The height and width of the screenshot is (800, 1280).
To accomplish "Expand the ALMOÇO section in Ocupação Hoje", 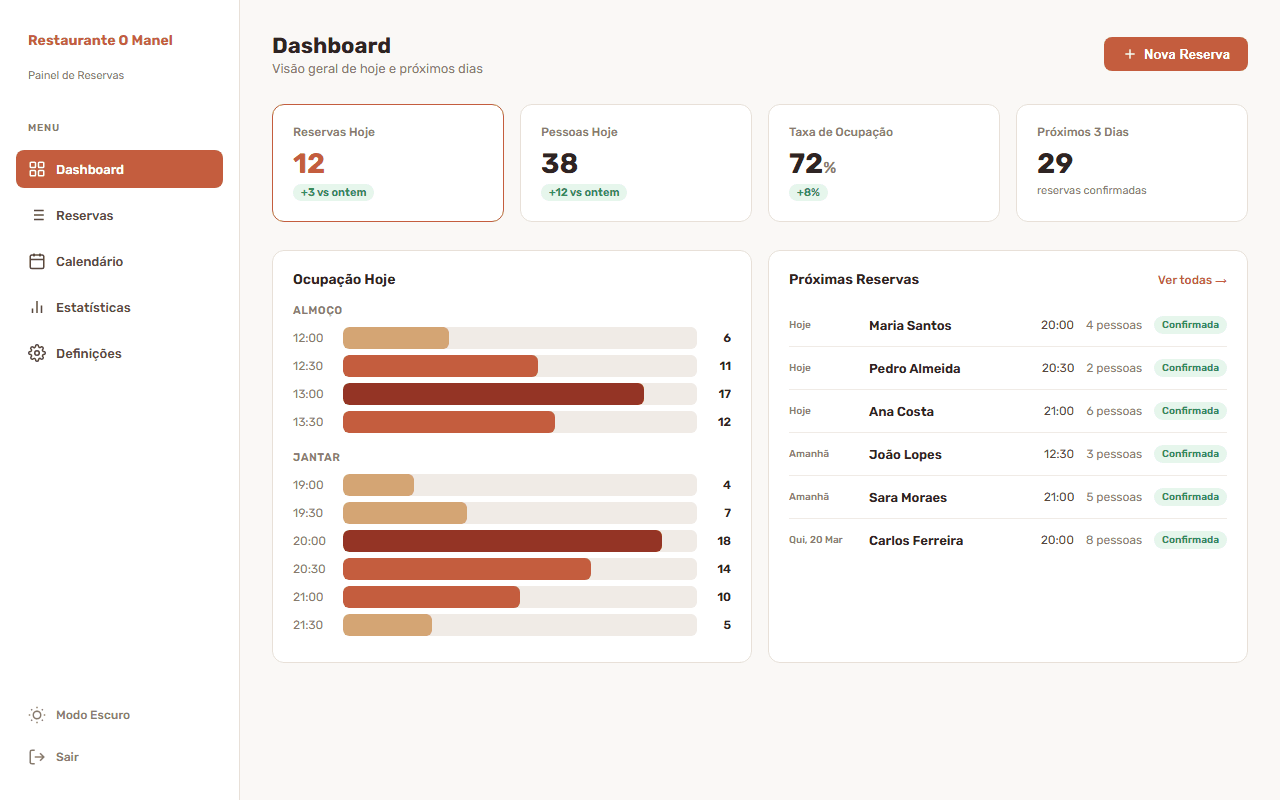I will coord(317,310).
